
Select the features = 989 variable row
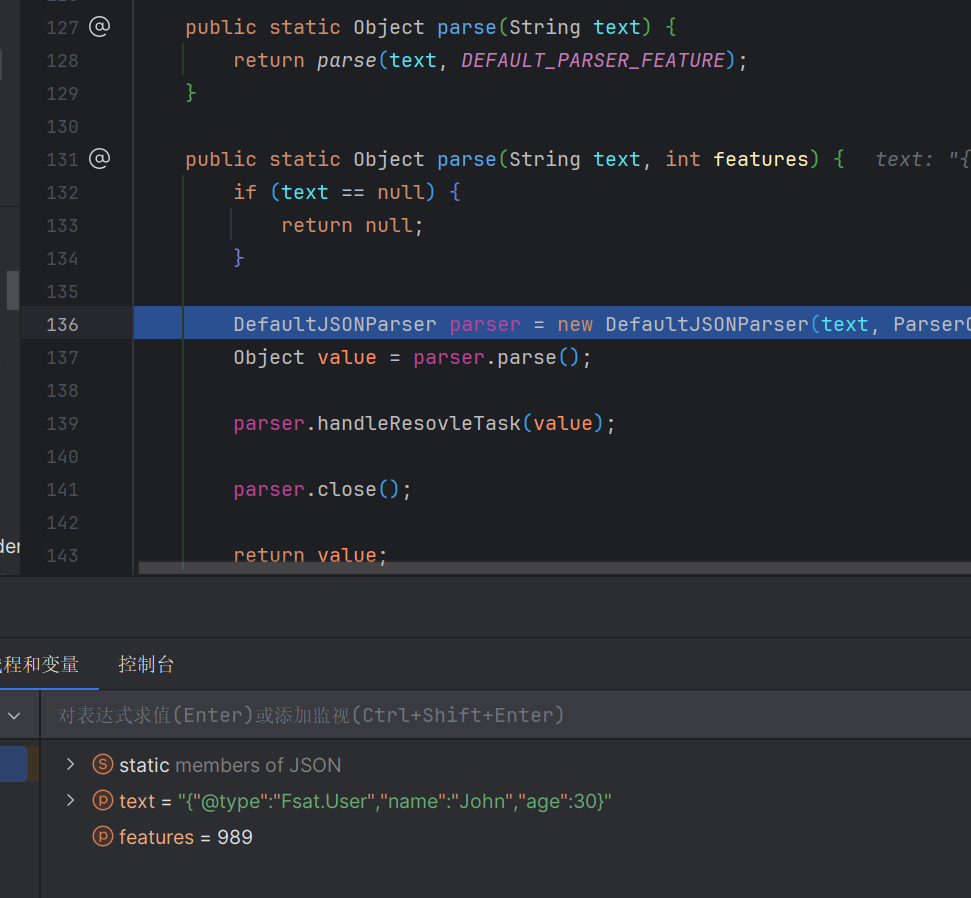point(185,837)
